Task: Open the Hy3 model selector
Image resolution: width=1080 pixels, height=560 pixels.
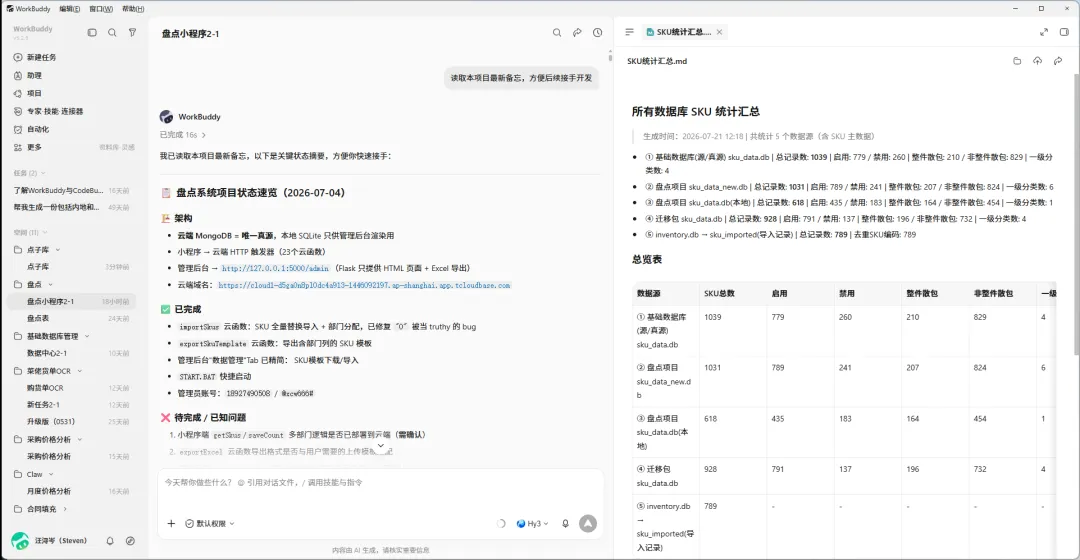Action: [532, 523]
